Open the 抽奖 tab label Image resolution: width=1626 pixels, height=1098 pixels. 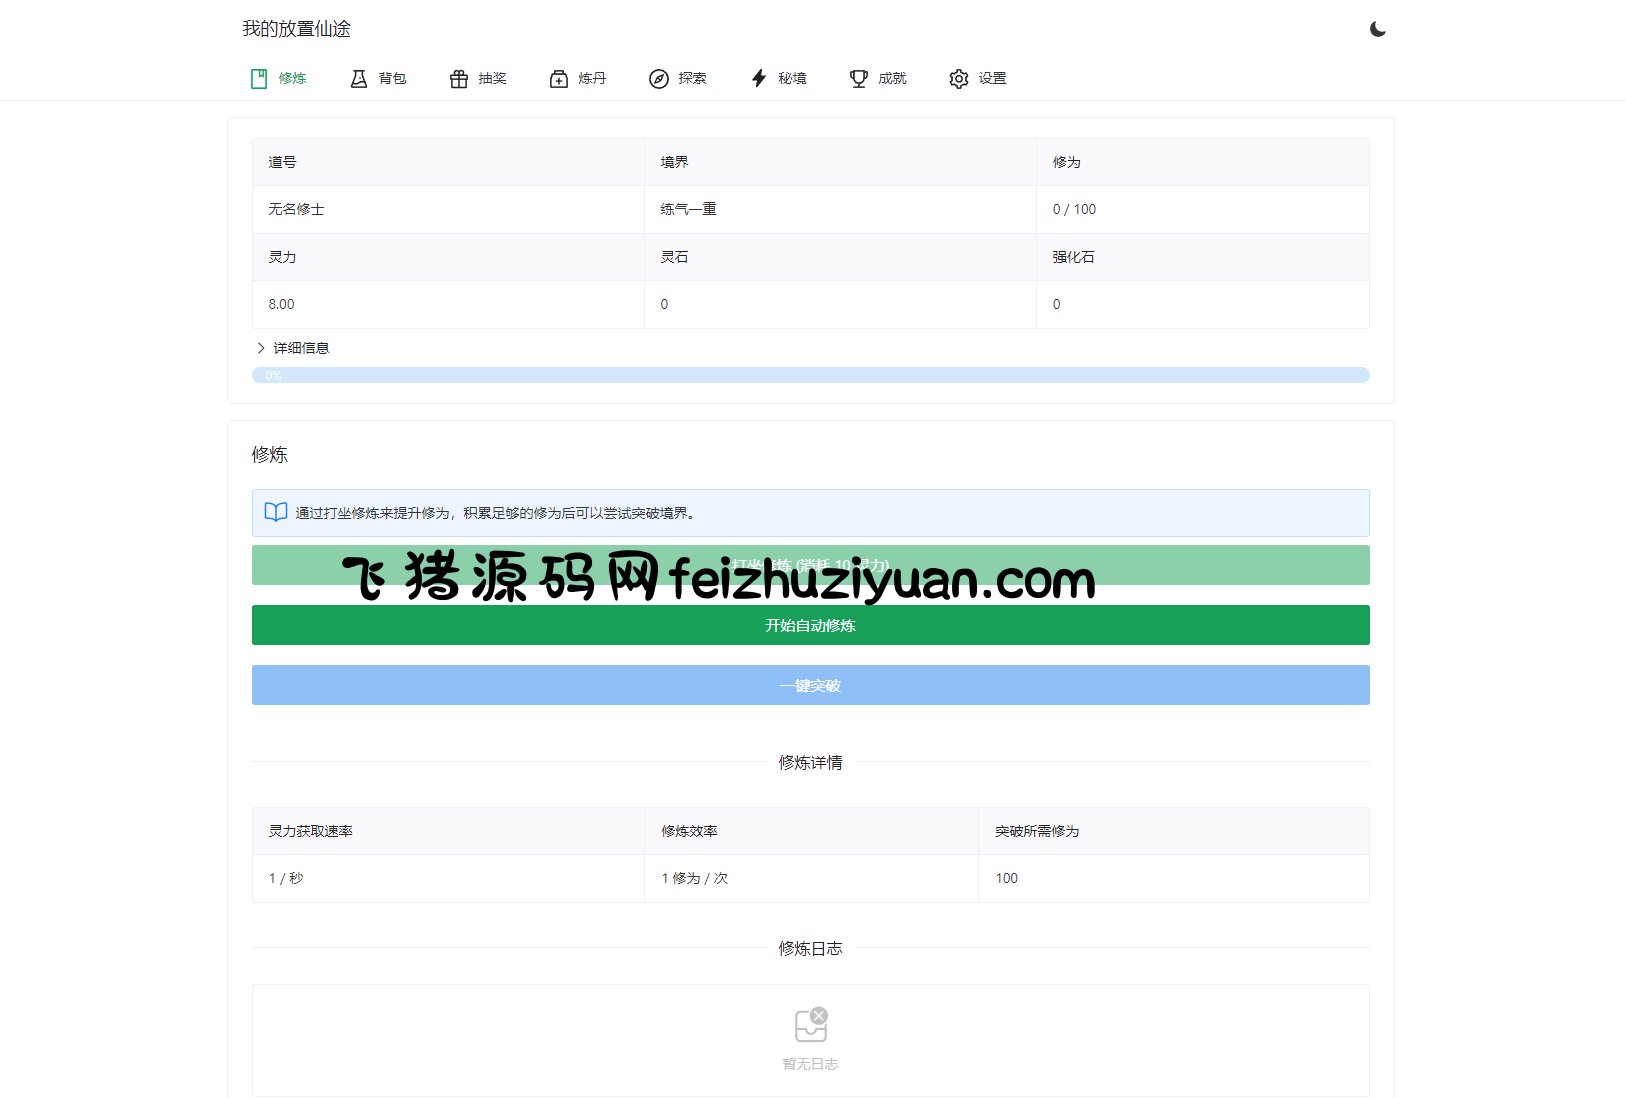pos(493,78)
